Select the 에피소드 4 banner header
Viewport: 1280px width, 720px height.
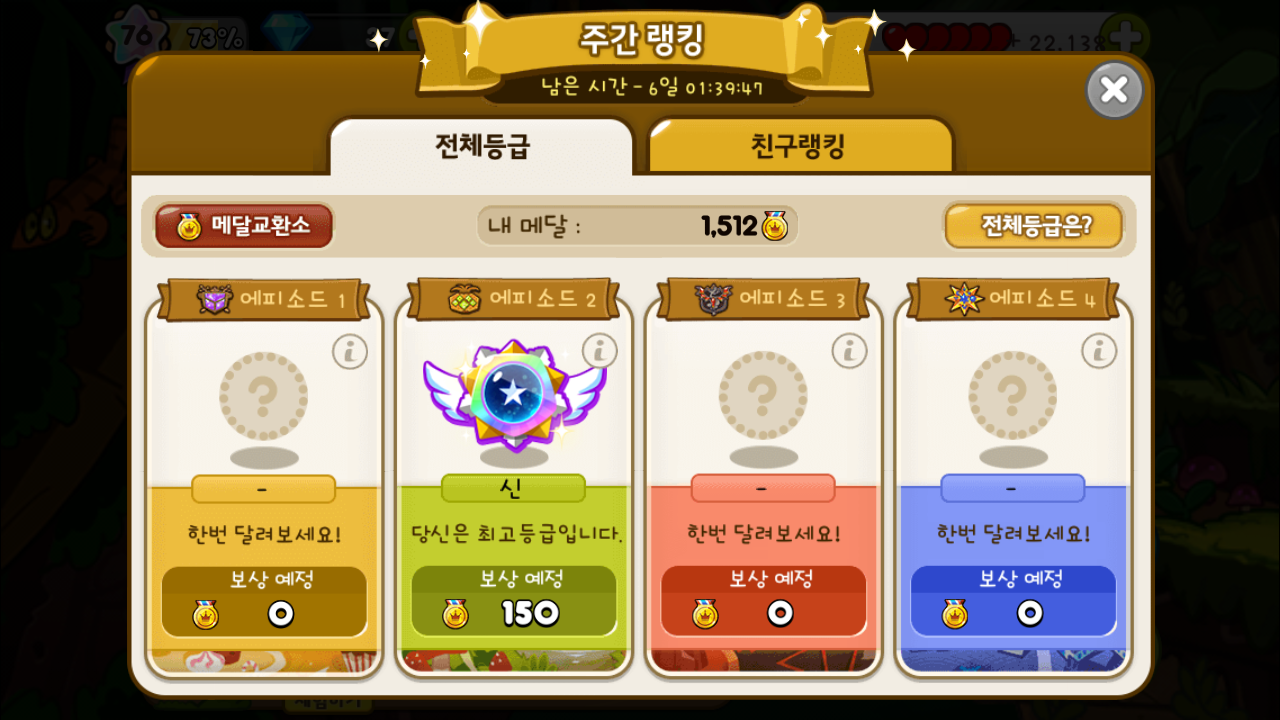(1013, 299)
